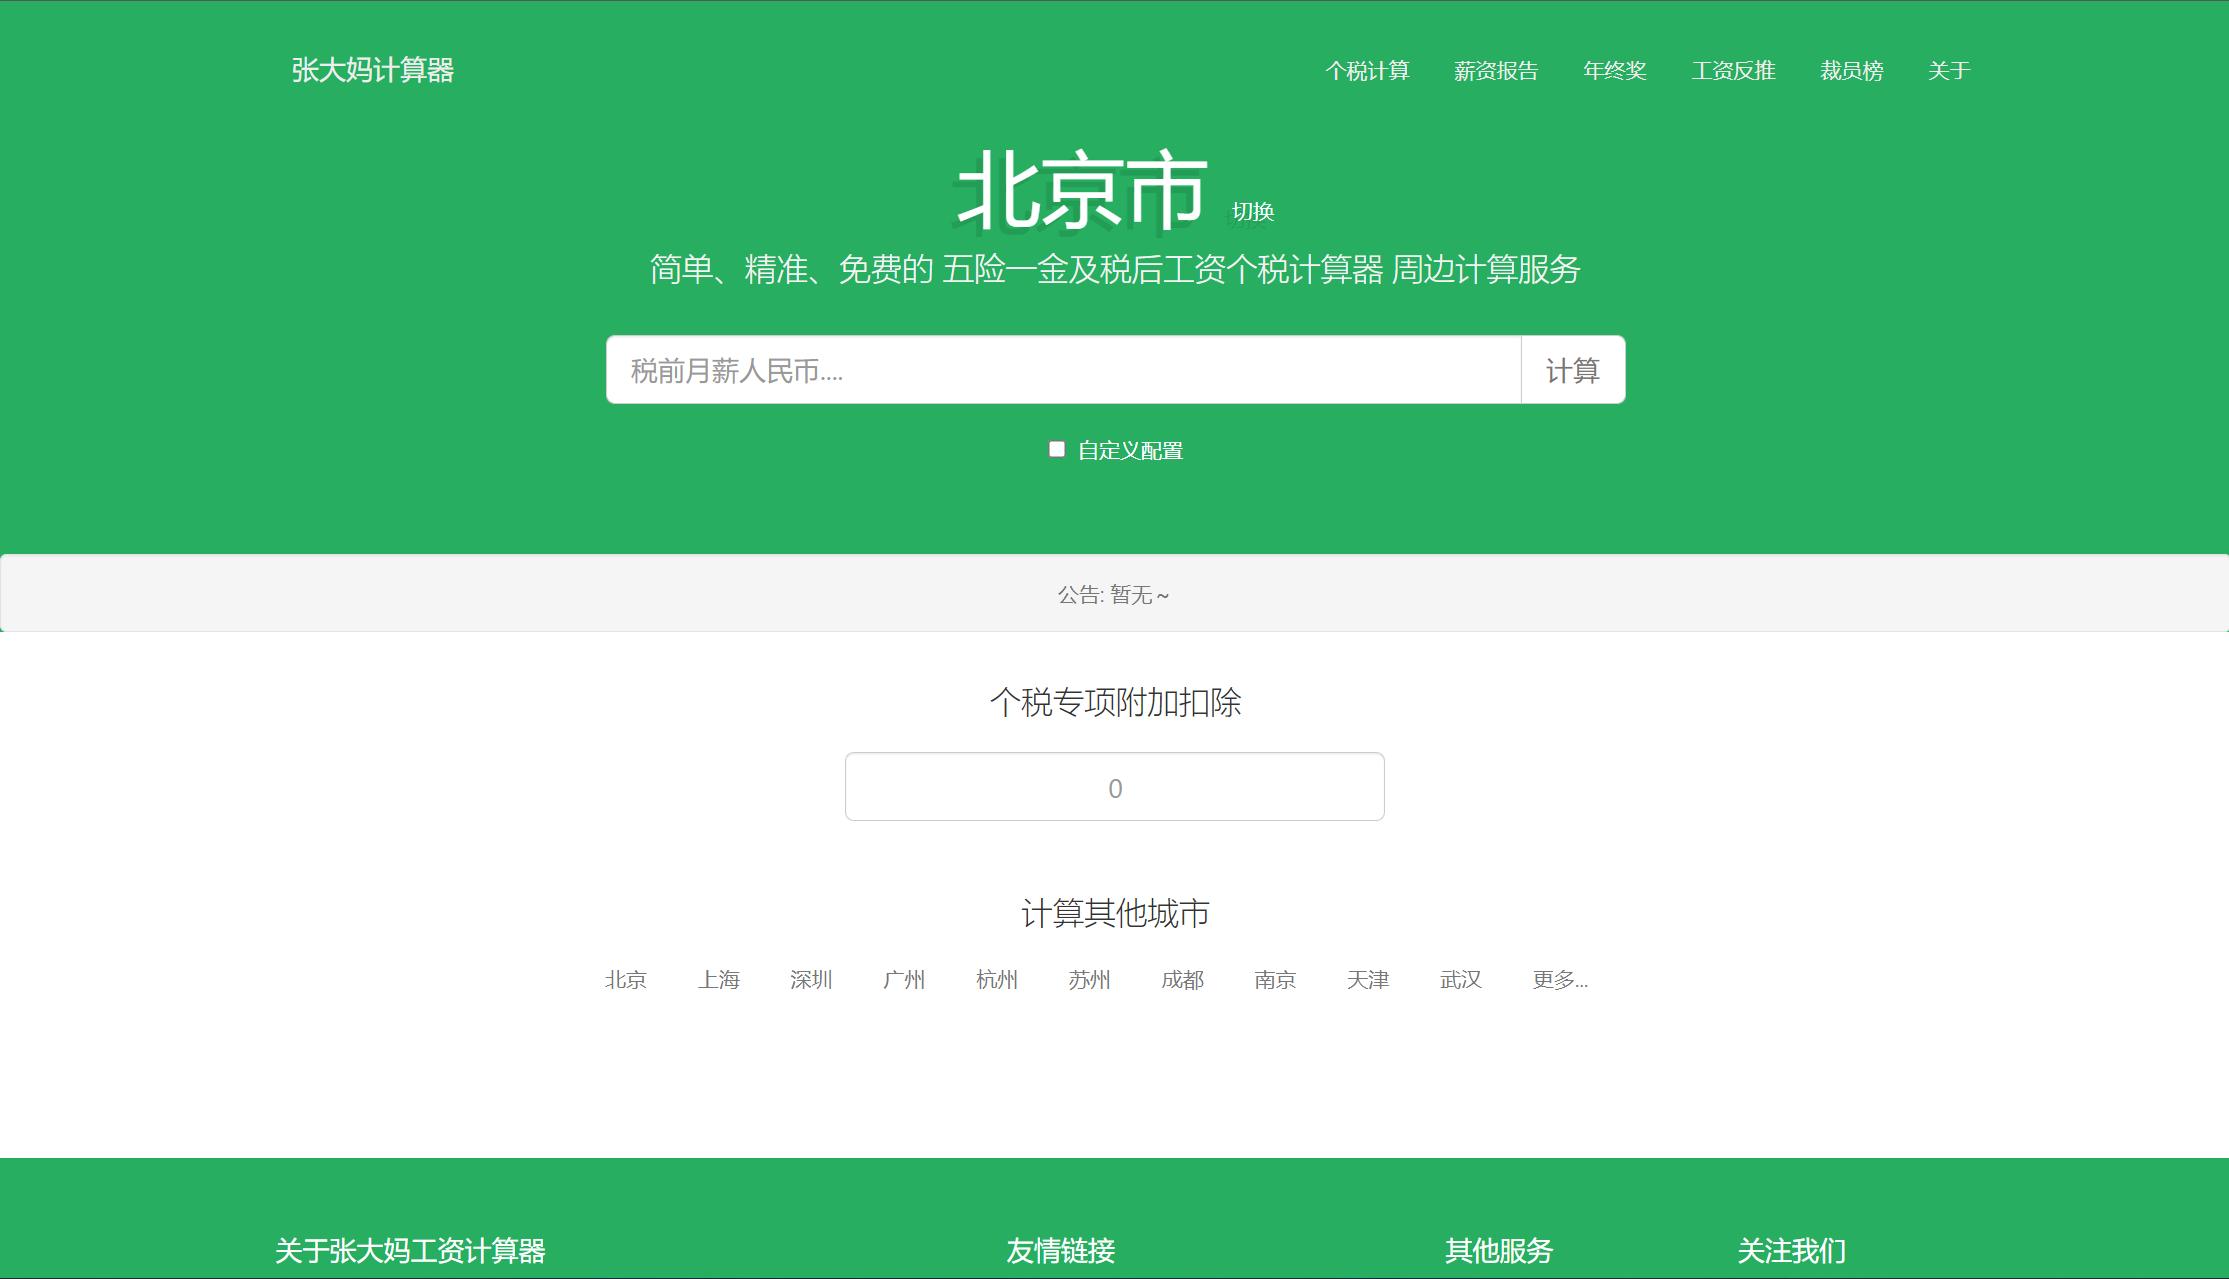
Task: Choose 上海 to calculate its salary
Action: pyautogui.click(x=719, y=980)
